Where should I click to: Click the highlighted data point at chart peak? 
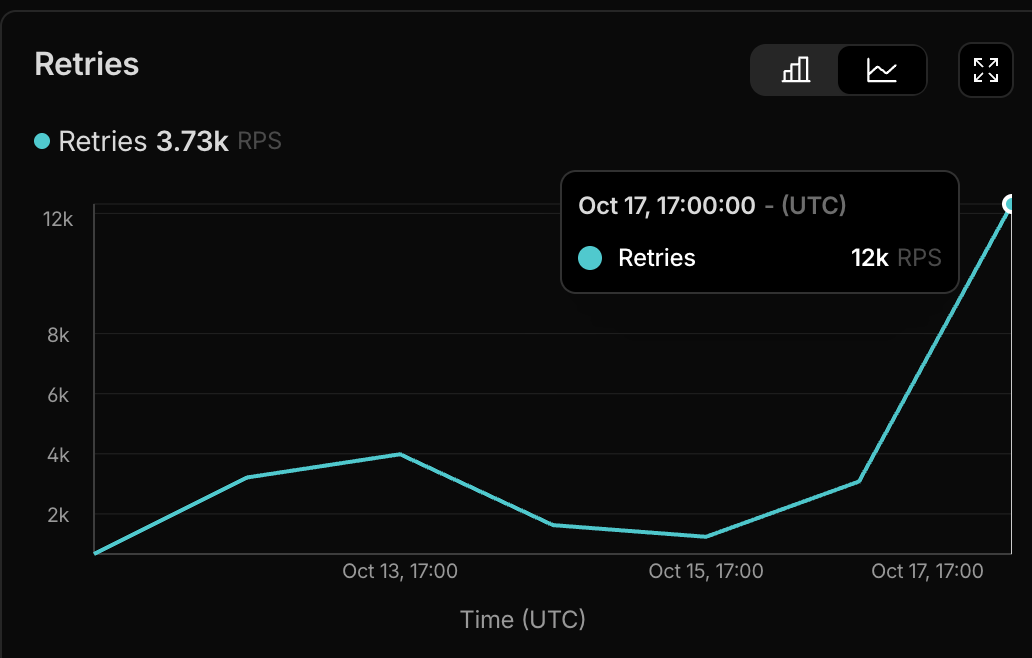pyautogui.click(x=1012, y=204)
